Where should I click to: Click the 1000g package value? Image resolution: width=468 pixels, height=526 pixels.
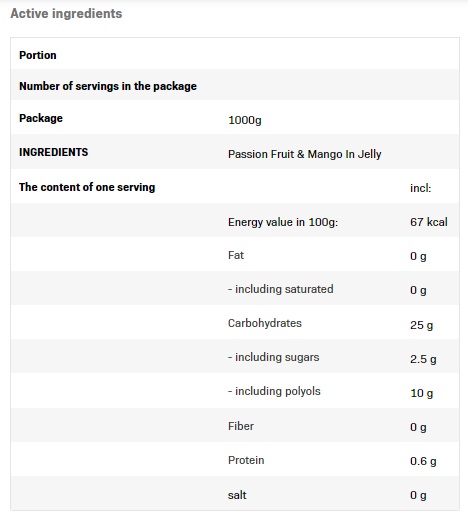pos(245,120)
